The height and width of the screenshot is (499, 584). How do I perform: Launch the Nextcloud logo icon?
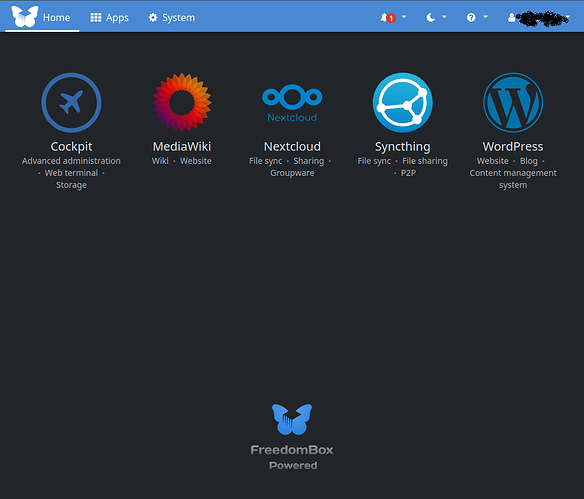(x=292, y=103)
